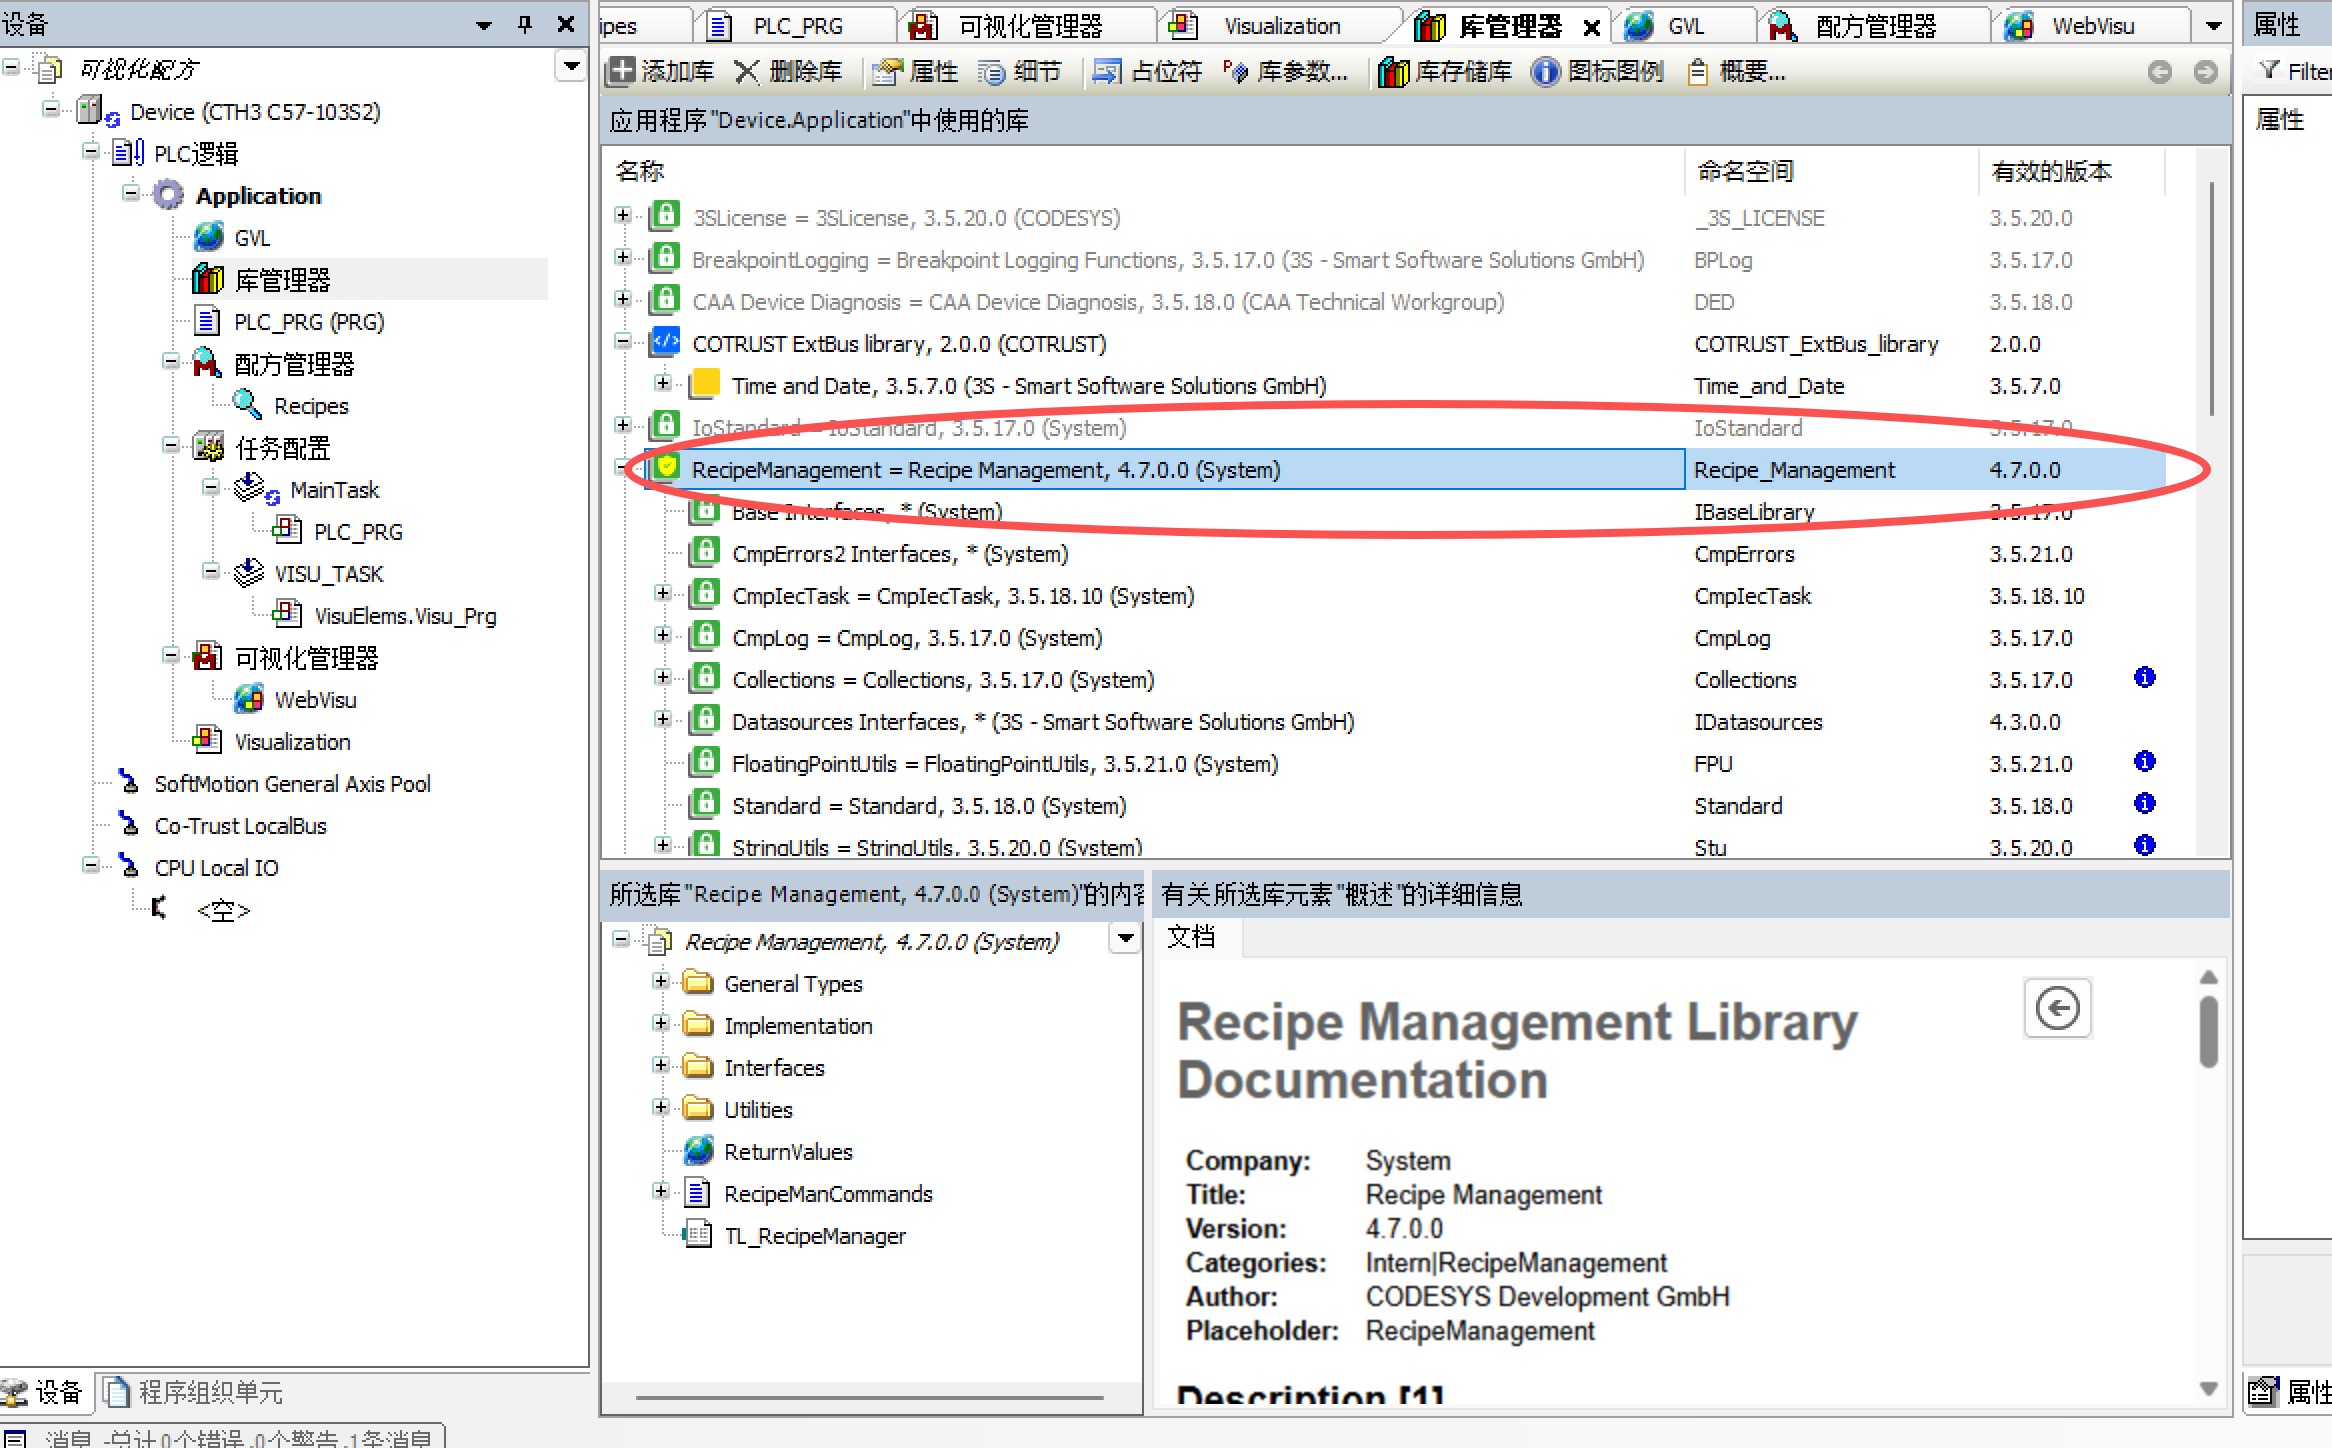Click the back navigation arrow in library toolbar
Screen dimensions: 2332x1448
[x=2160, y=72]
